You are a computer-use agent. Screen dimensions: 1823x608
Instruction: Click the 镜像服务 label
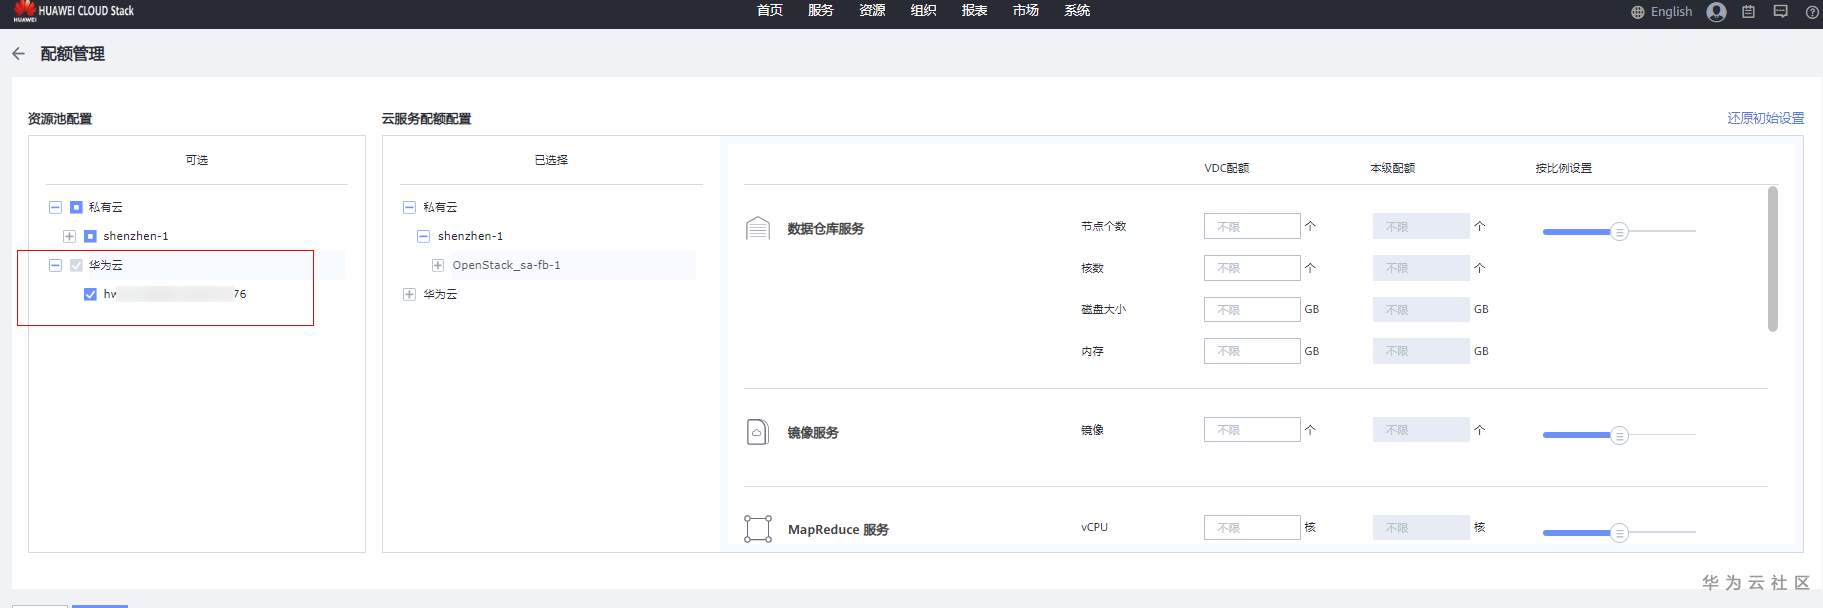(x=813, y=433)
